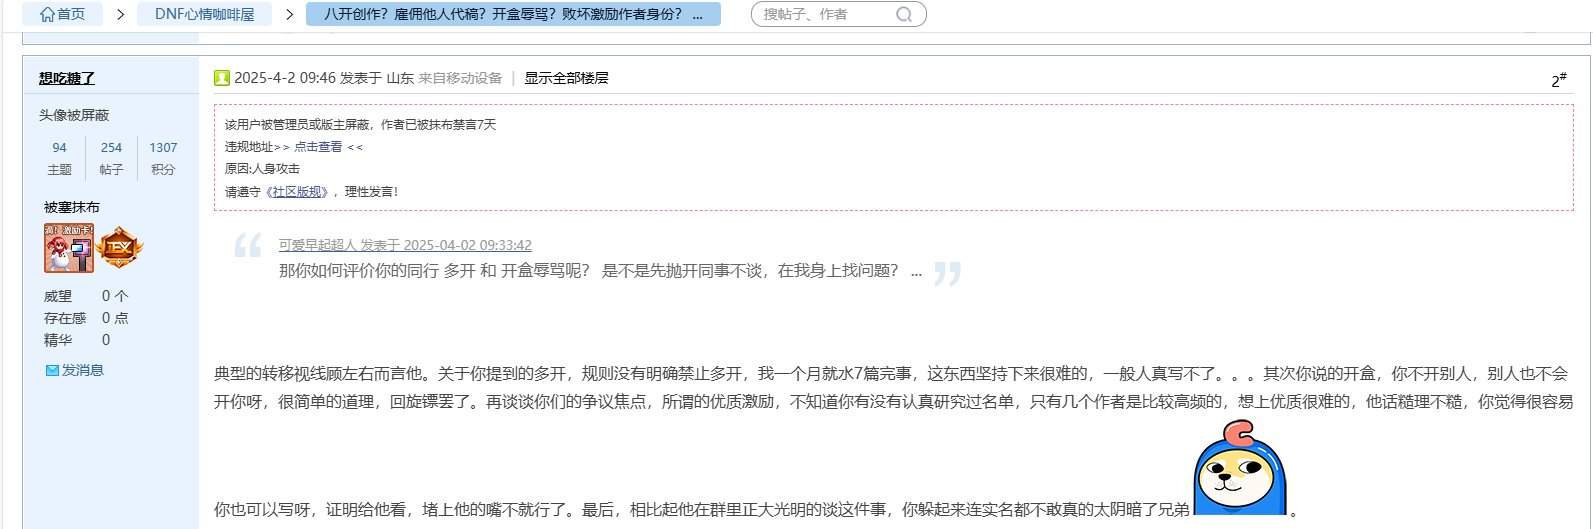Click the blue hooded dog emoticon
Viewport: 1593px width, 529px height.
pyautogui.click(x=1240, y=468)
